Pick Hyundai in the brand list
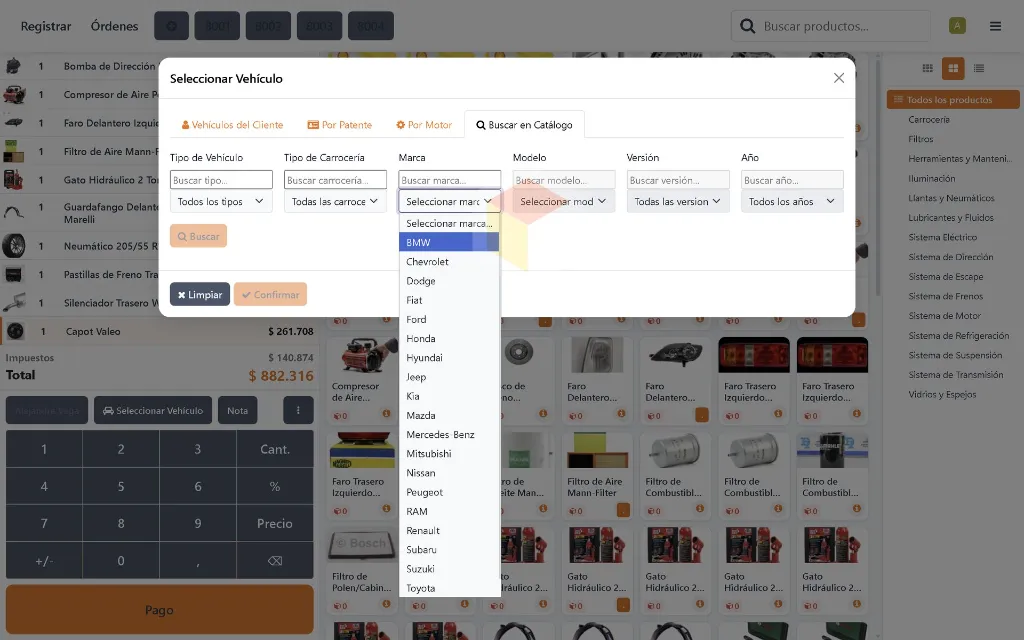This screenshot has height=640, width=1024. coord(449,358)
